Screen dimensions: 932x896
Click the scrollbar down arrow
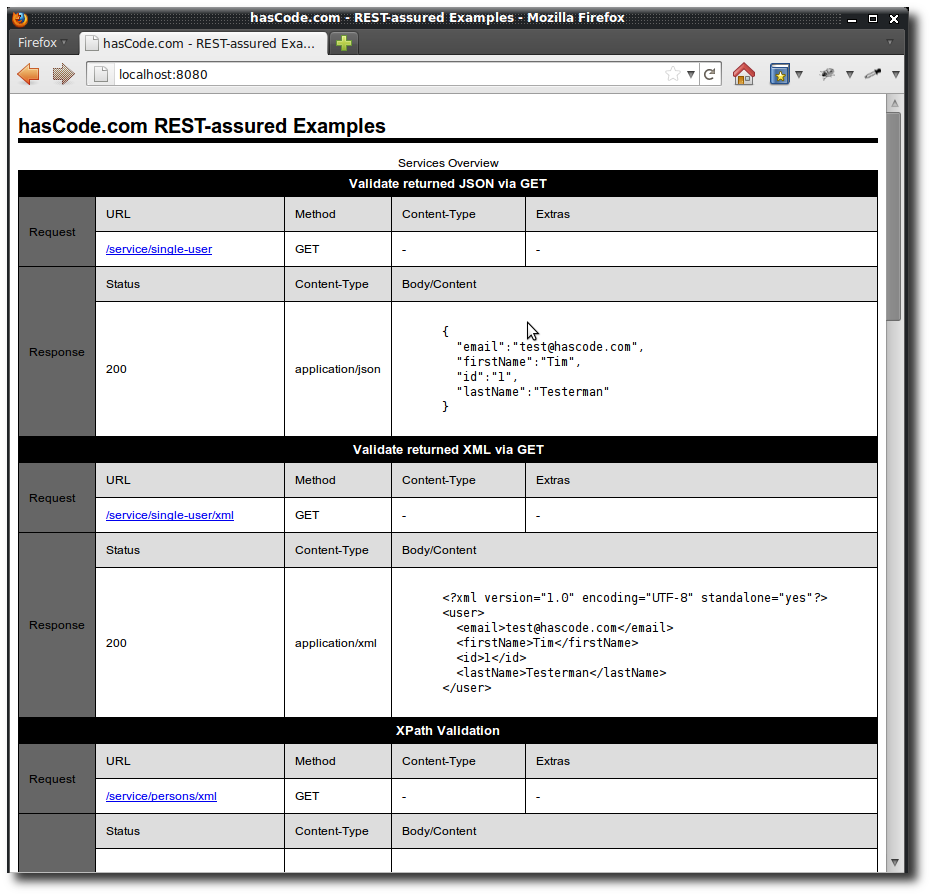point(893,861)
